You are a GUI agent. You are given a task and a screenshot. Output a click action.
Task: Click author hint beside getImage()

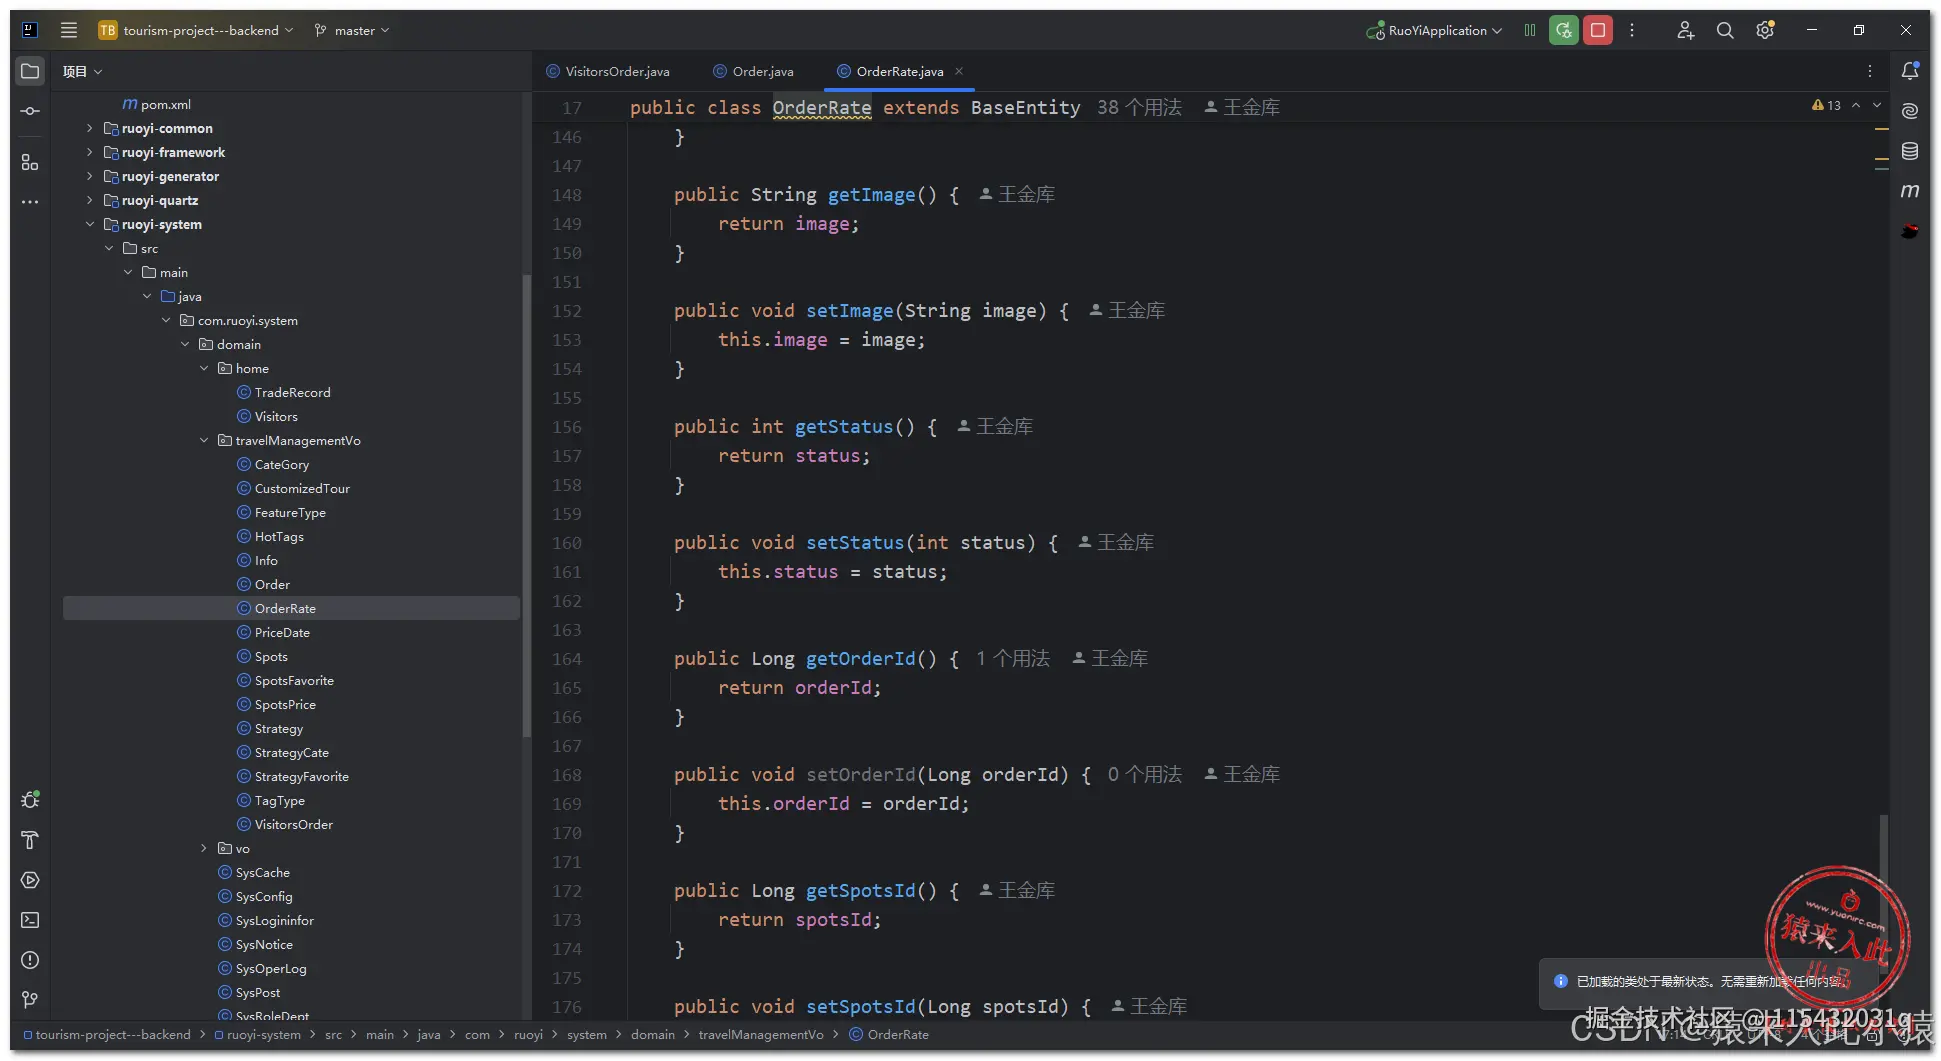point(1017,194)
